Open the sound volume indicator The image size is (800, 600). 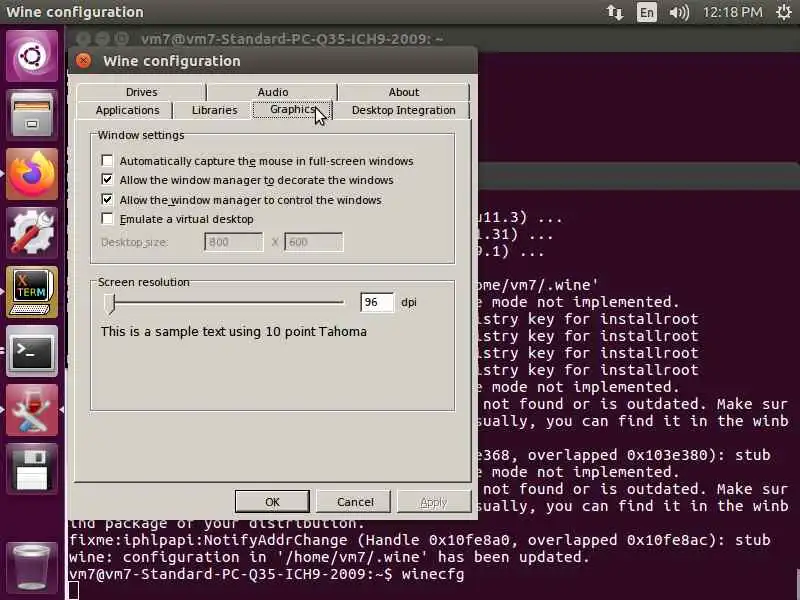[679, 12]
